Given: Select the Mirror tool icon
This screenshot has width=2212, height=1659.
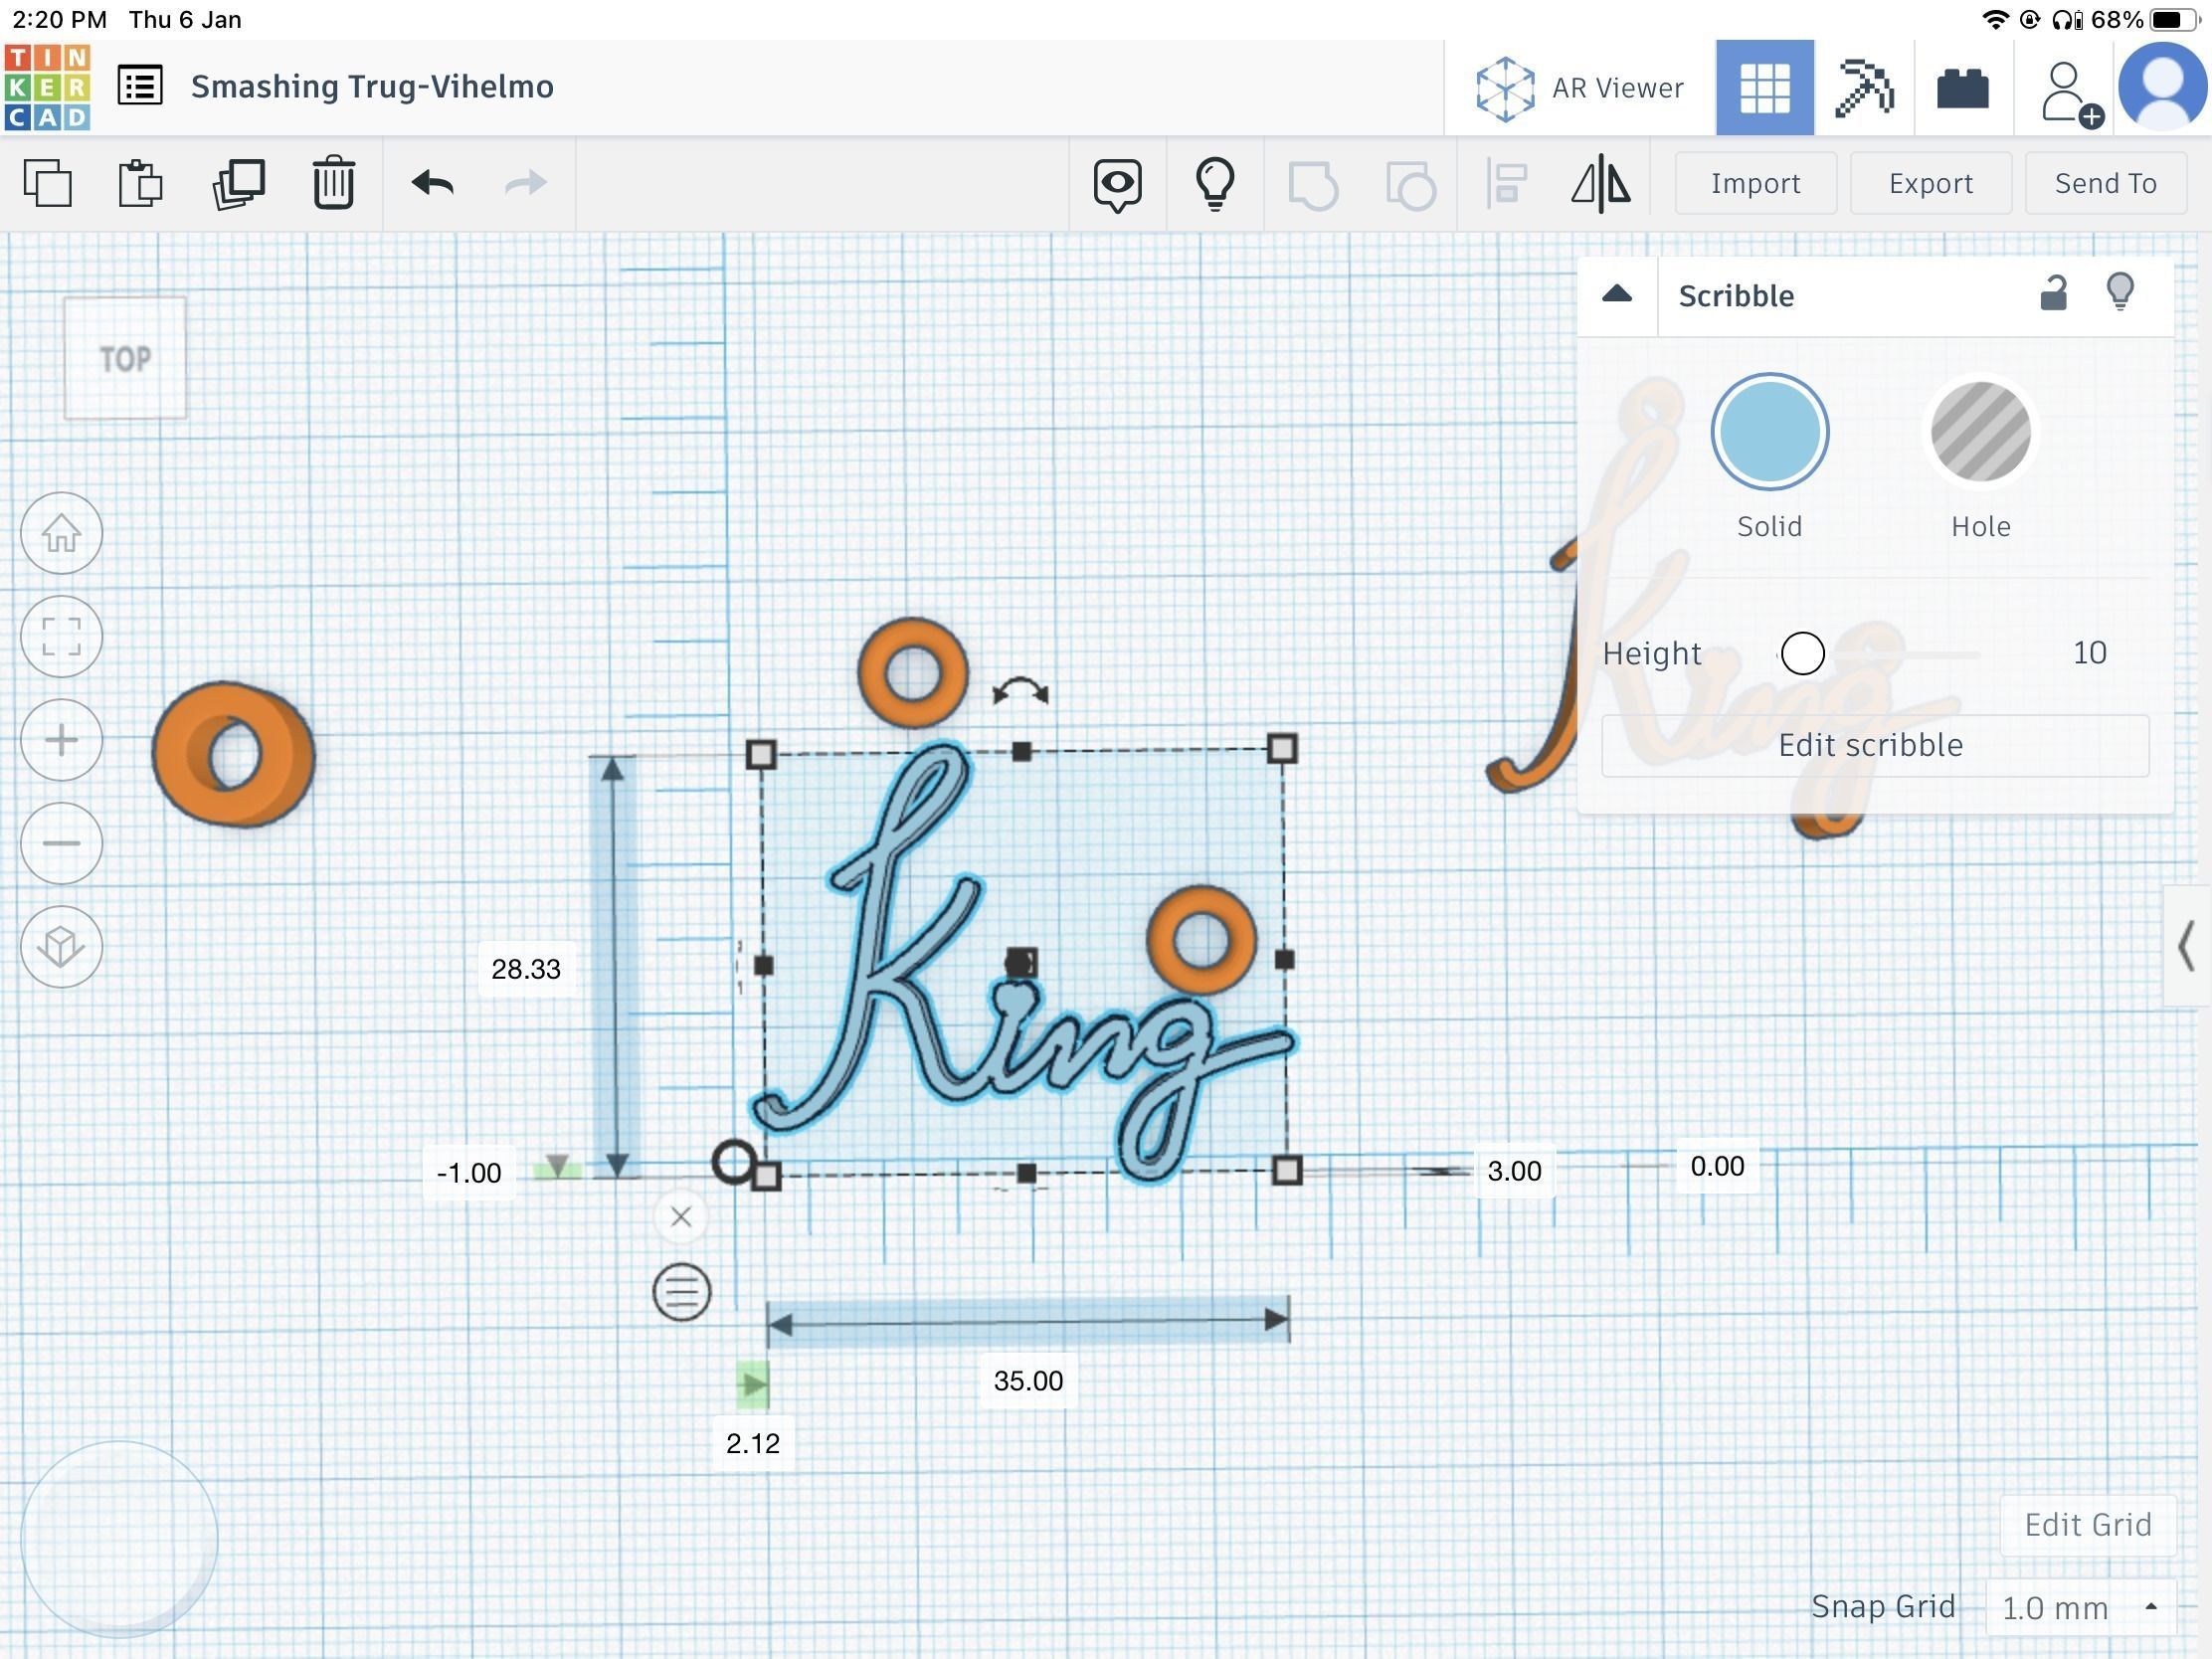Looking at the screenshot, I should click(1600, 183).
